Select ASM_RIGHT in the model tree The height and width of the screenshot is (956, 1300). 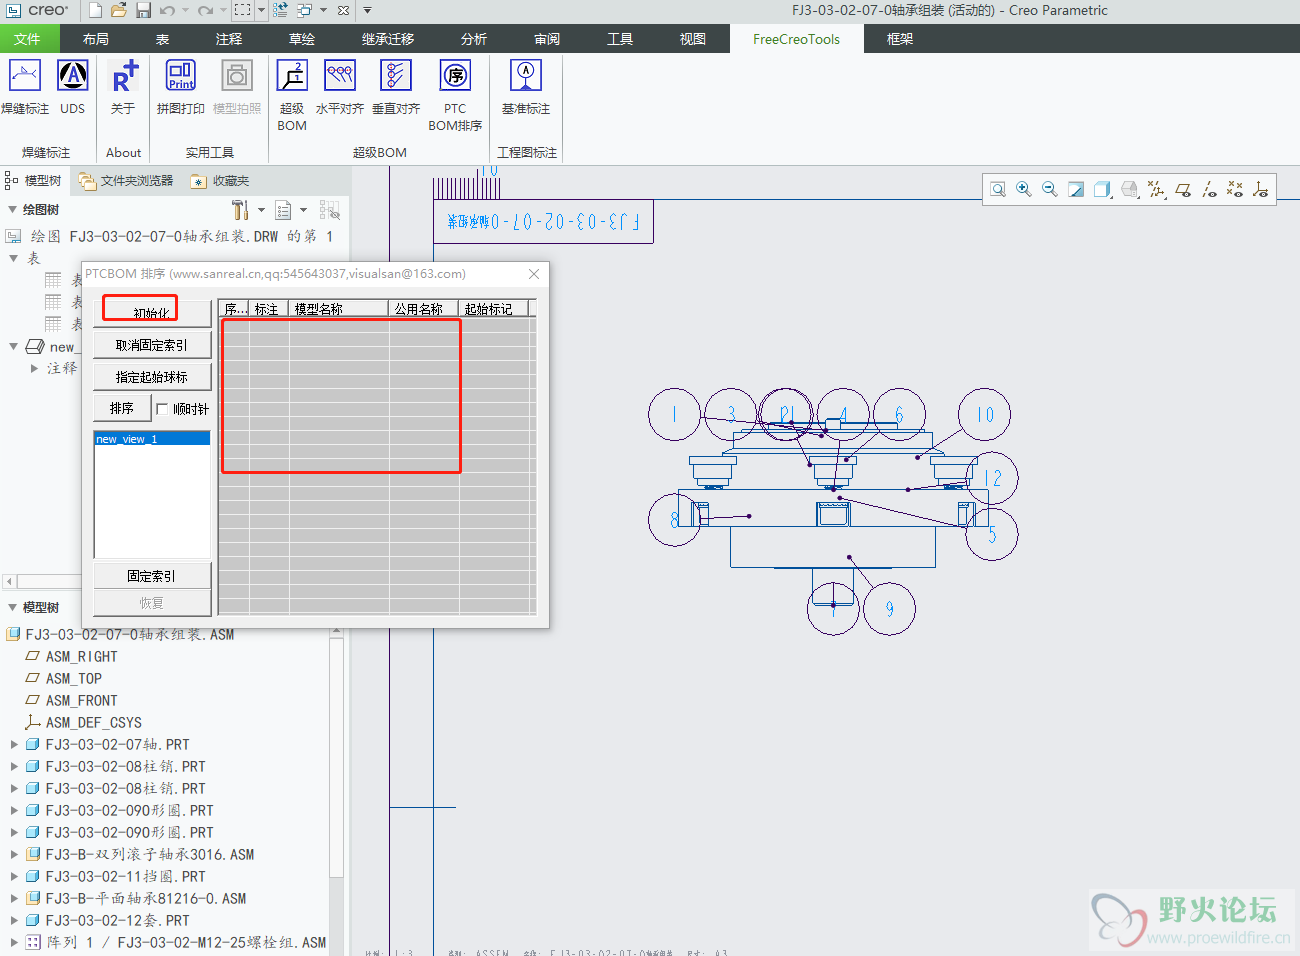(x=81, y=657)
